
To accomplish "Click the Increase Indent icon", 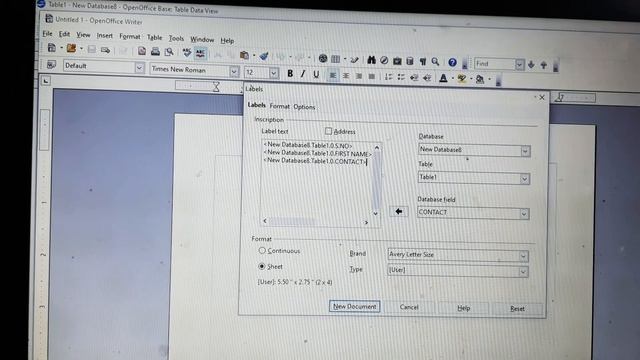I will tap(427, 78).
